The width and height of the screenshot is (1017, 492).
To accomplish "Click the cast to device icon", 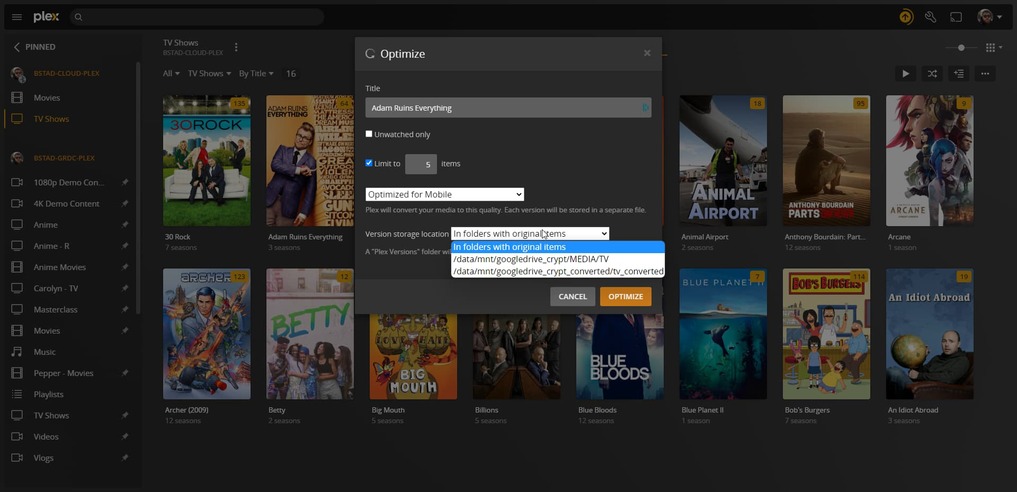I will click(x=956, y=17).
